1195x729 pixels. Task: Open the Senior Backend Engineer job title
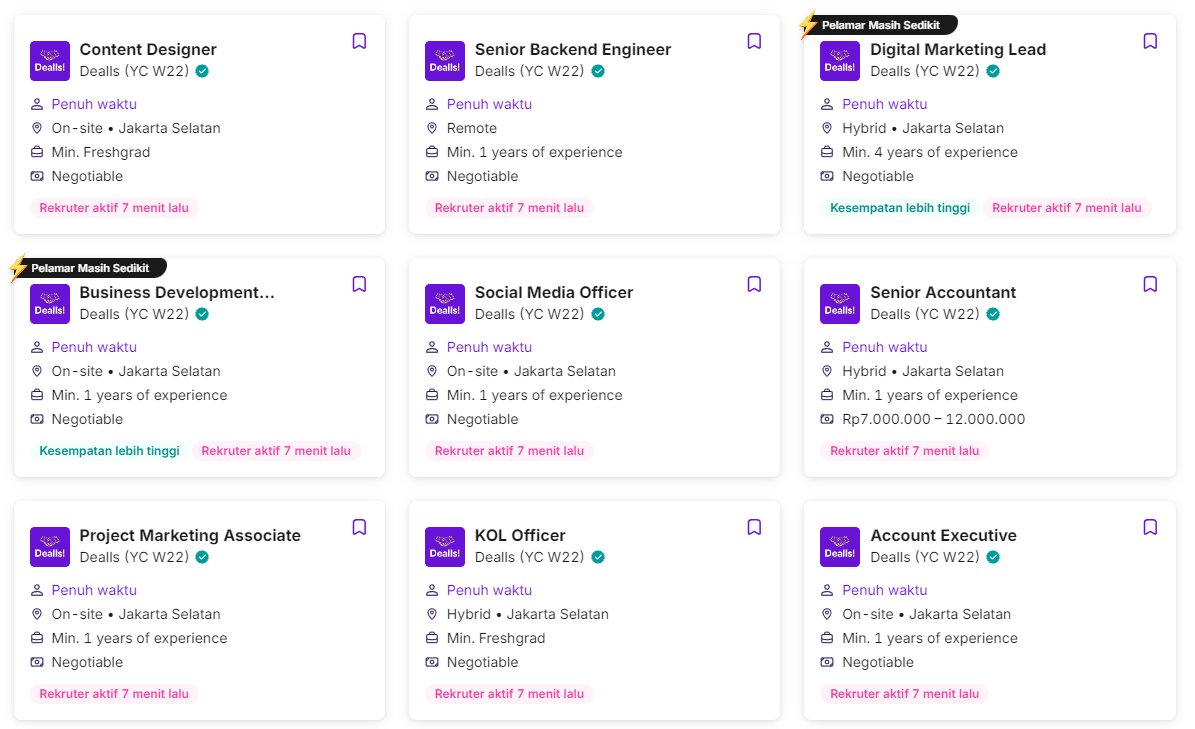tap(573, 50)
